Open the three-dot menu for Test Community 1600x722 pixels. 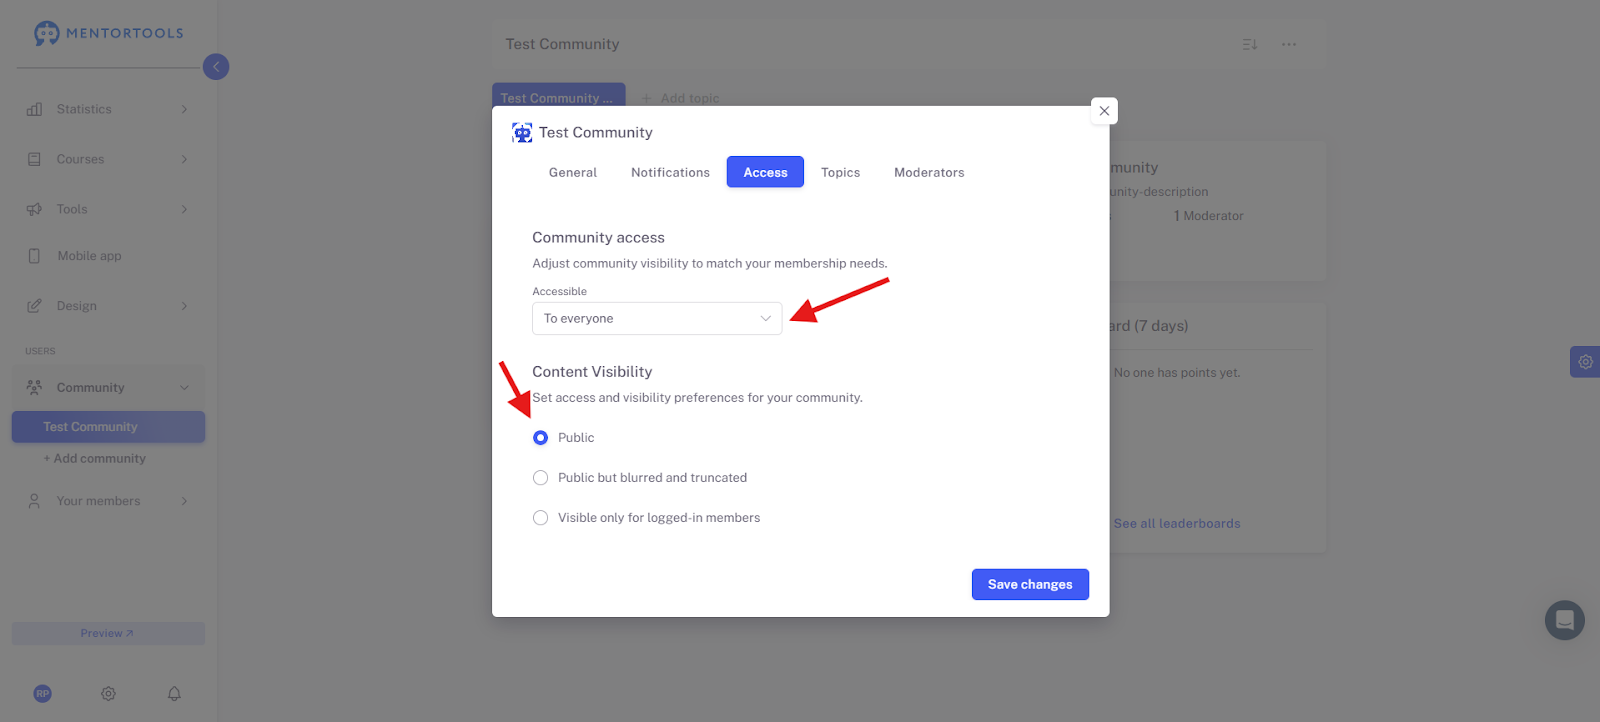pyautogui.click(x=1289, y=44)
